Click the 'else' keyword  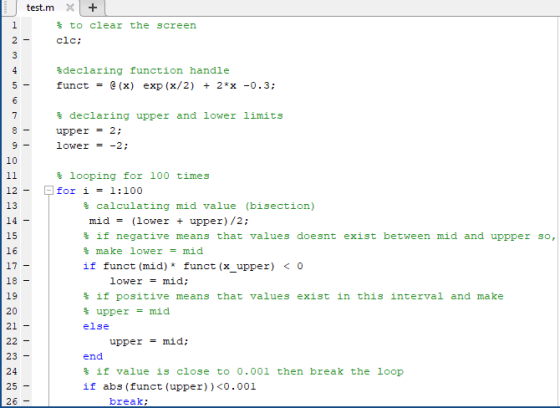click(x=96, y=326)
